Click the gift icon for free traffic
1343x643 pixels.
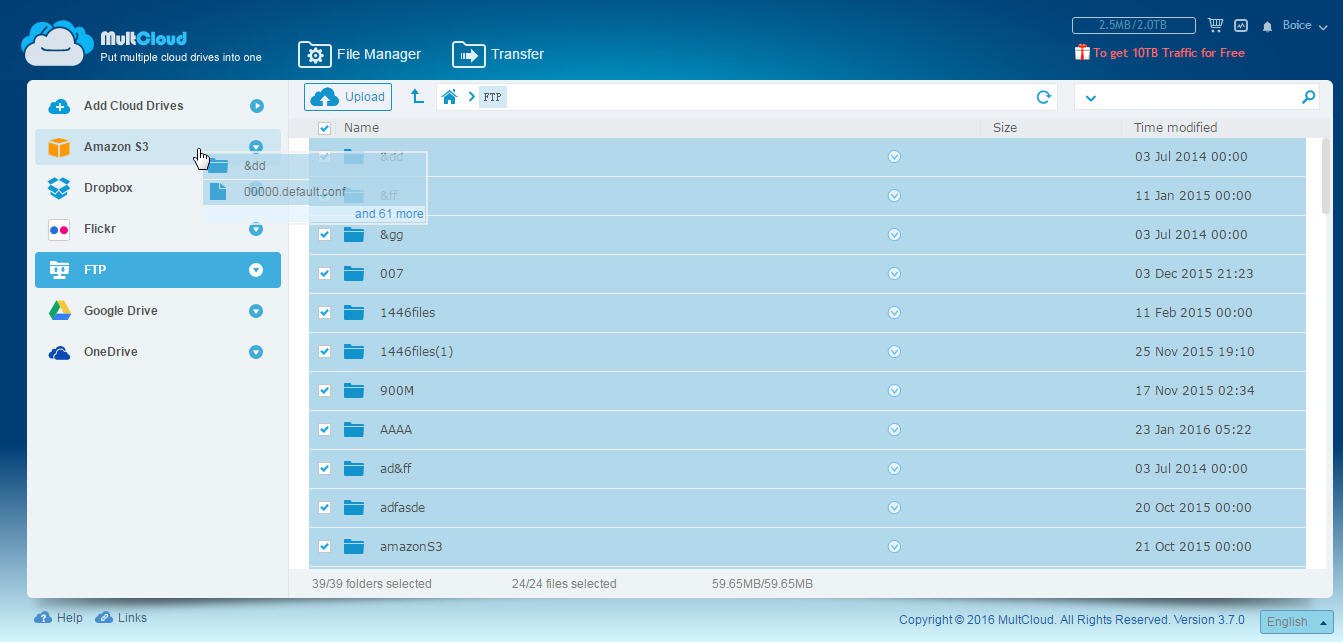click(1081, 52)
